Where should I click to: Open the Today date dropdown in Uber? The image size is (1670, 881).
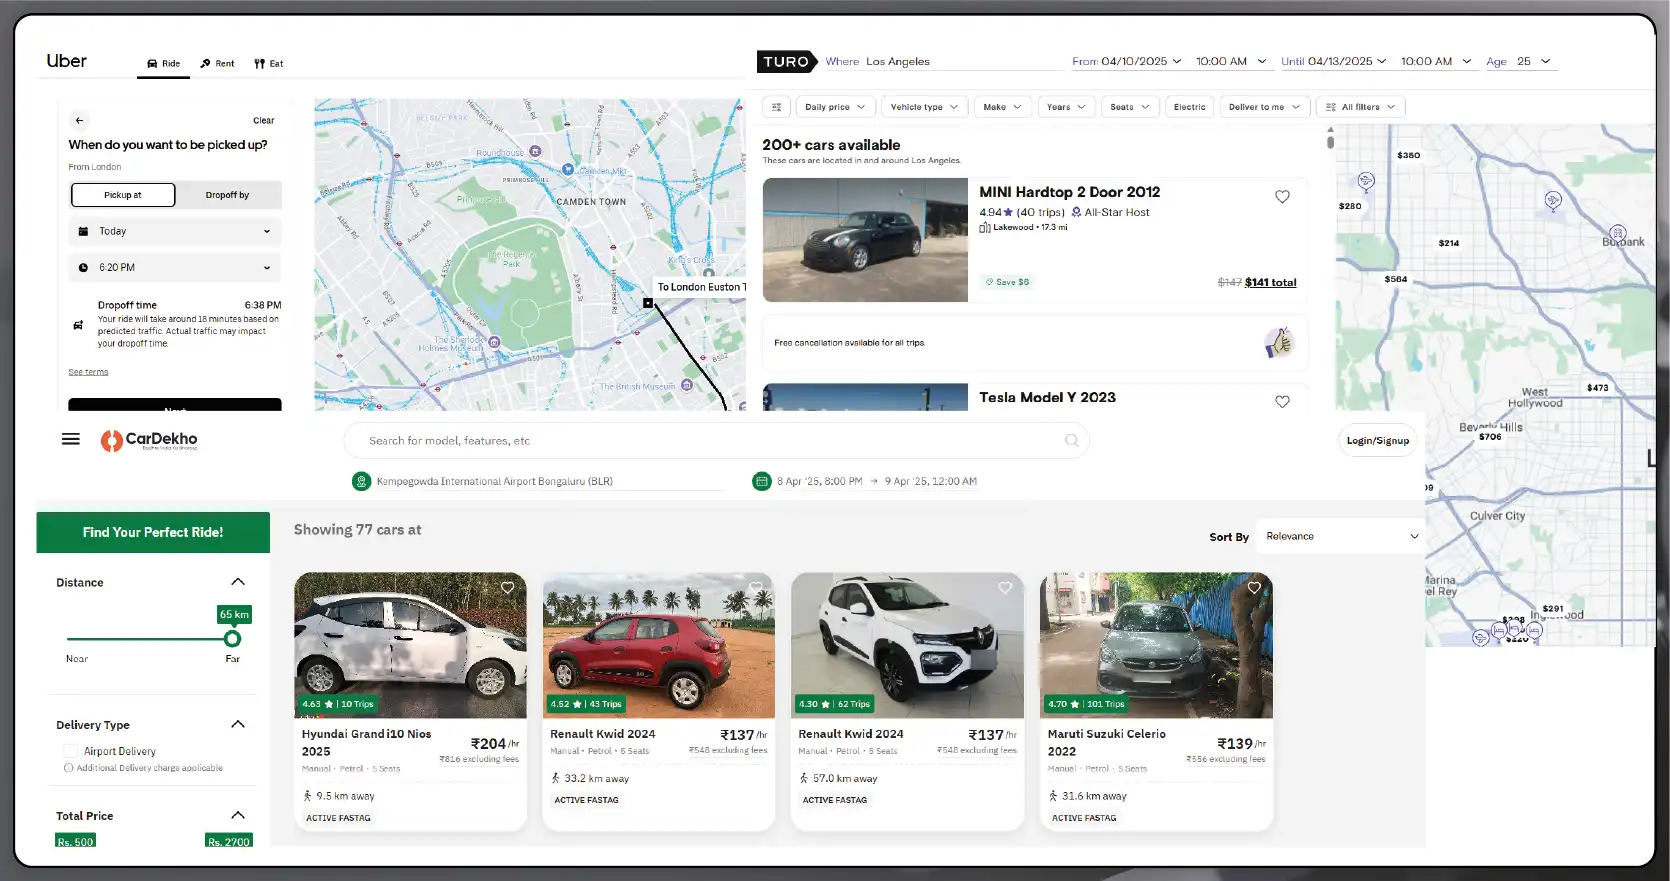tap(175, 231)
